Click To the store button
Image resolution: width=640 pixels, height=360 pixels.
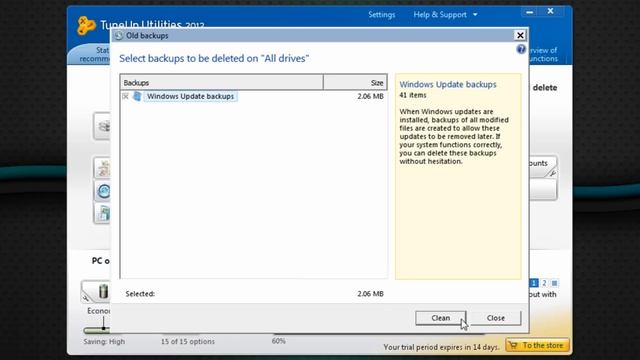[x=537, y=345]
